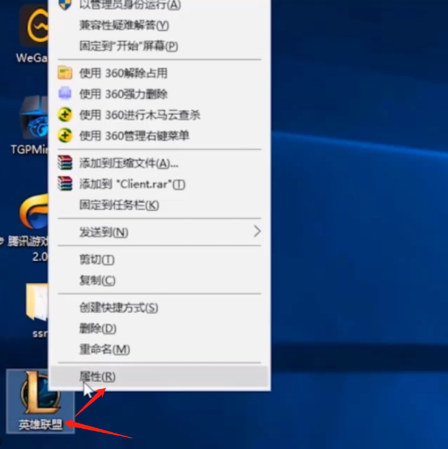Screen dimensions: 448x449
Task: Choose 复制(C) from context menu
Action: [x=159, y=280]
